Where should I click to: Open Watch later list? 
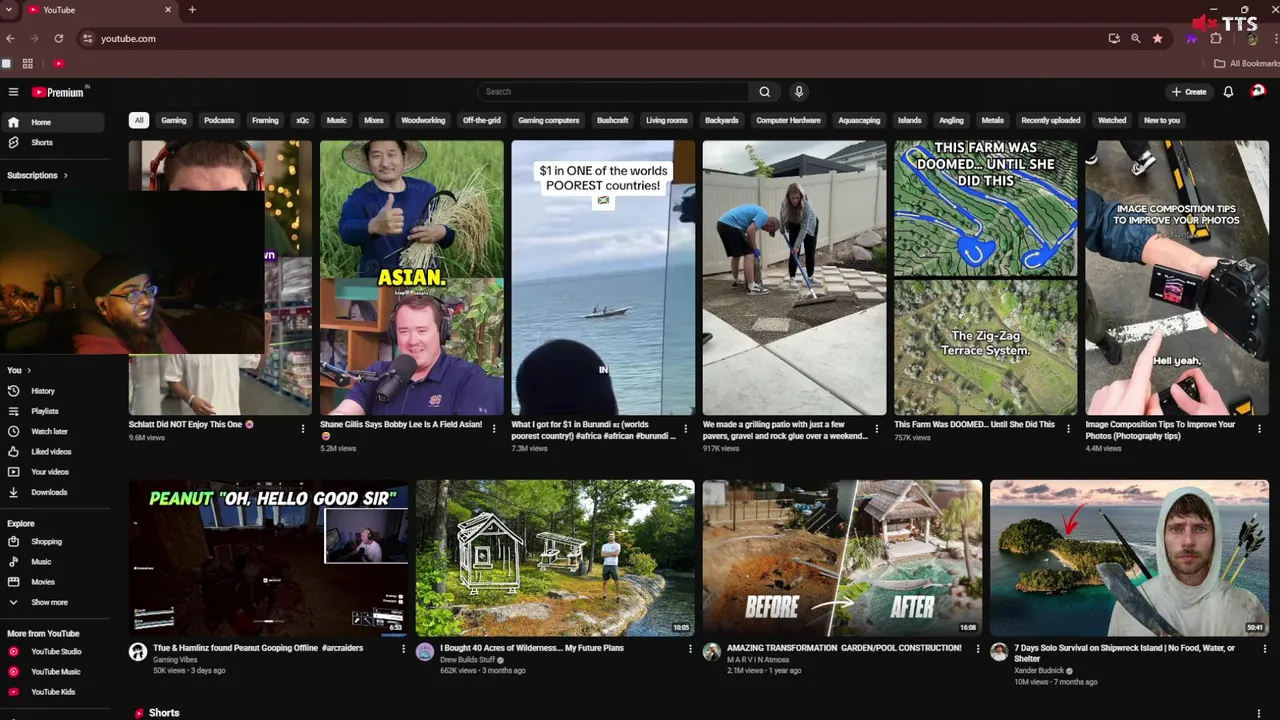coord(52,431)
